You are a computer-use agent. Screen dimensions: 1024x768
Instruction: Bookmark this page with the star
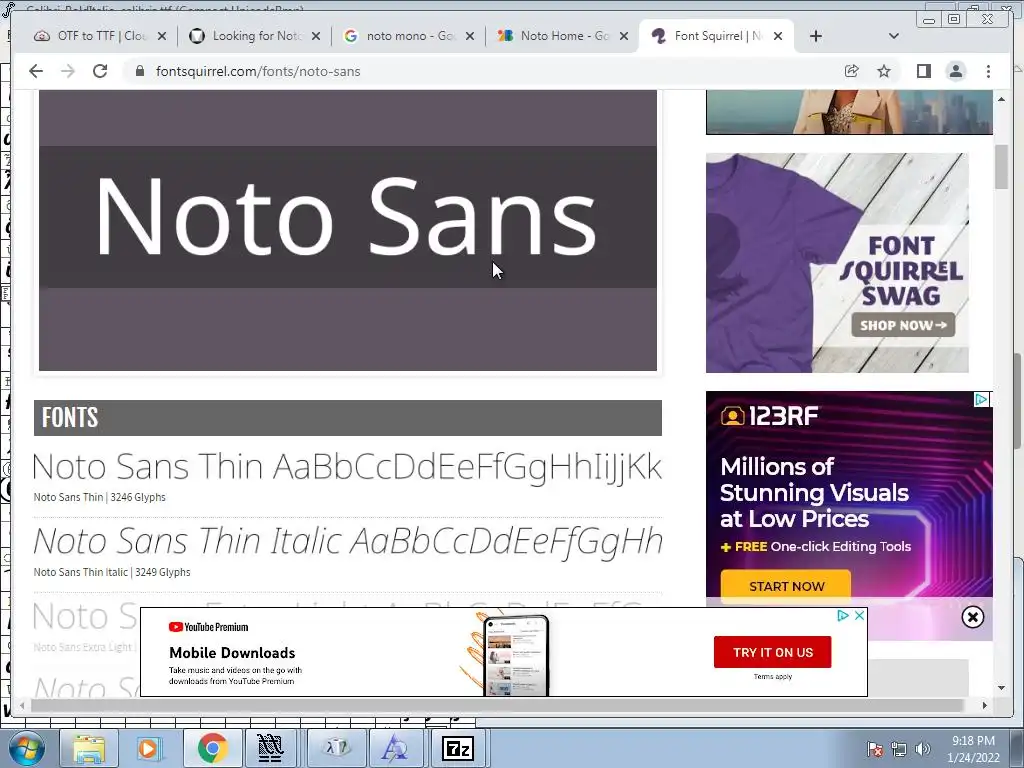884,71
